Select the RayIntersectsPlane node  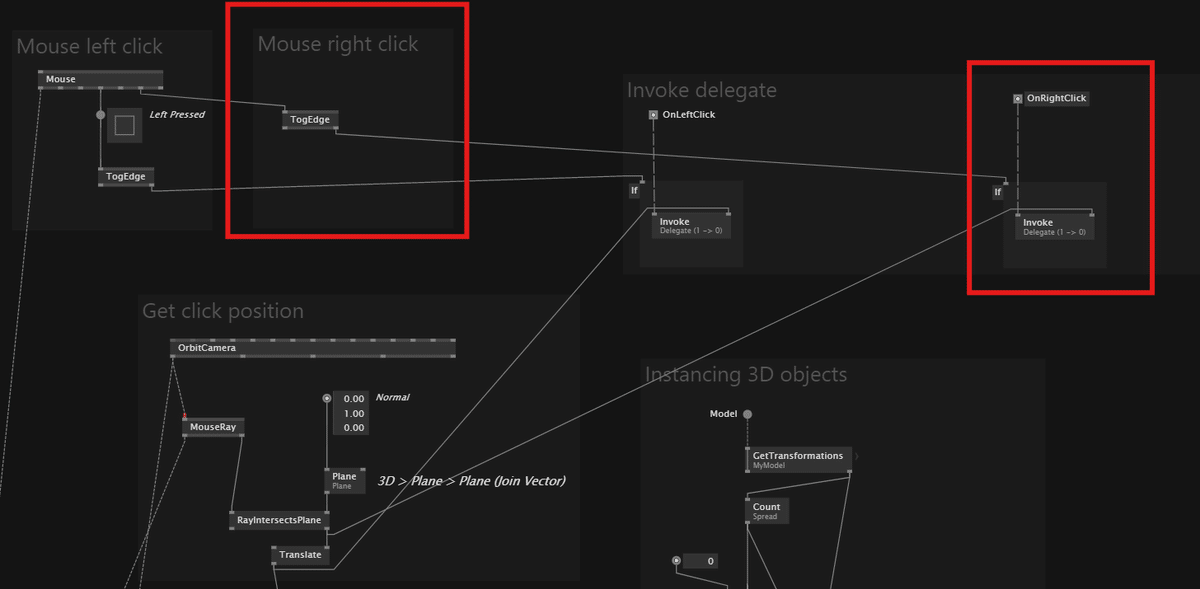(279, 520)
